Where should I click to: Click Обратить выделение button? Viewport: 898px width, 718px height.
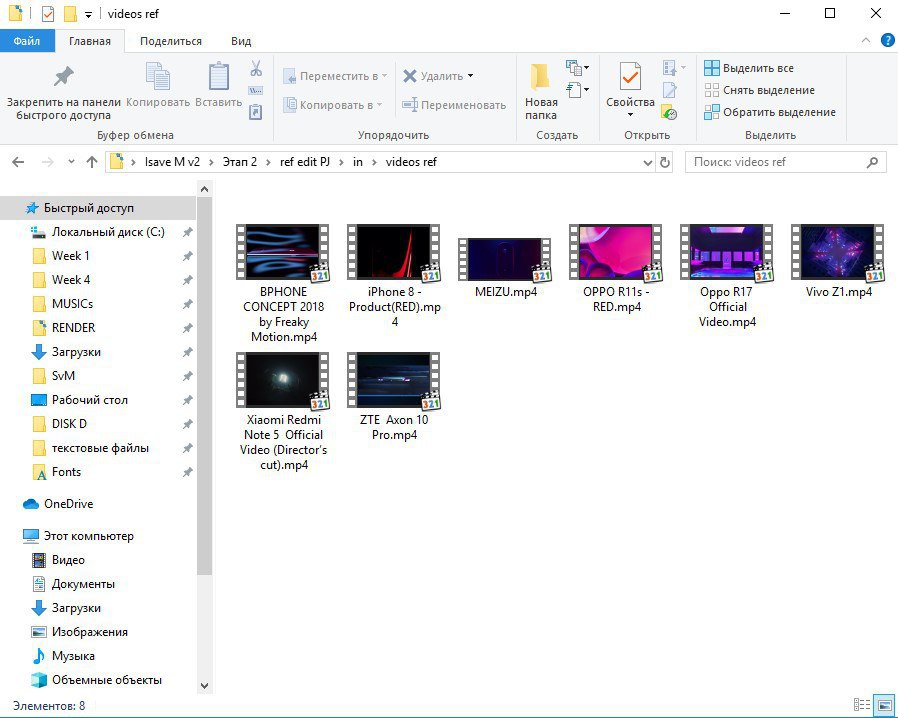click(770, 112)
